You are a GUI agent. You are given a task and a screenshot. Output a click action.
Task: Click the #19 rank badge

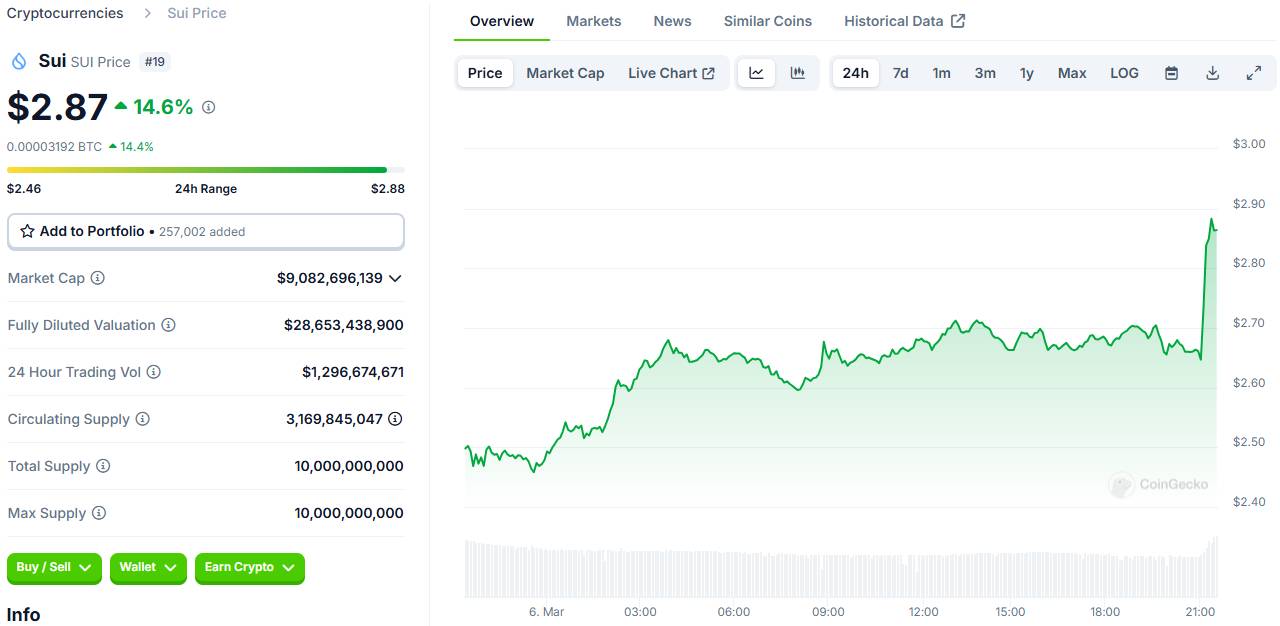(x=155, y=62)
